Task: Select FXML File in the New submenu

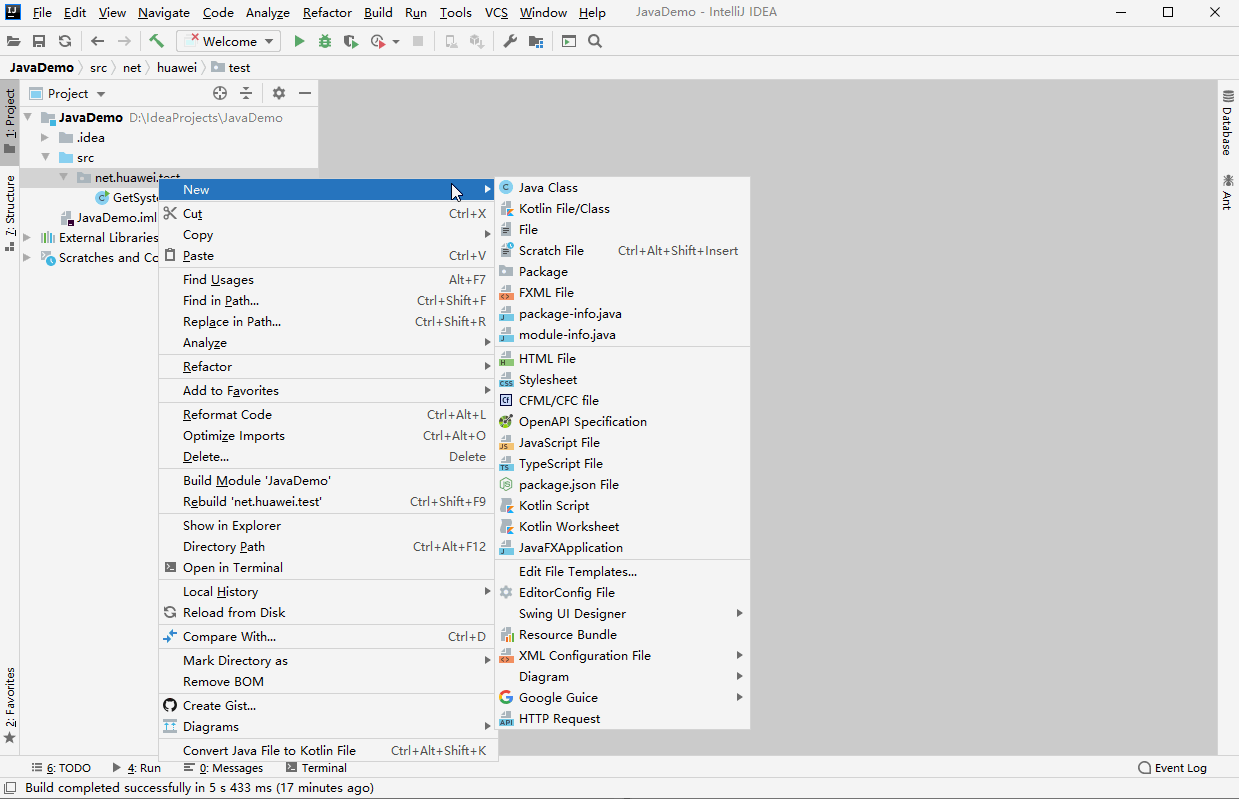Action: tap(622, 293)
